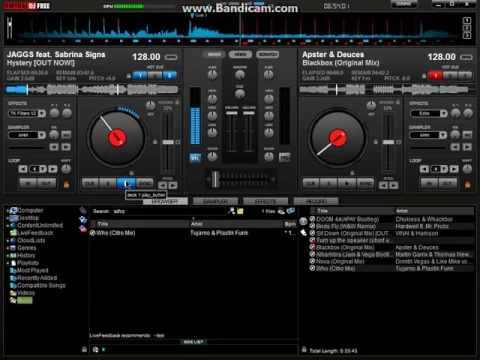Image resolution: width=480 pixels, height=360 pixels.
Task: Halve the right deck loop length
Action: pos(424,169)
